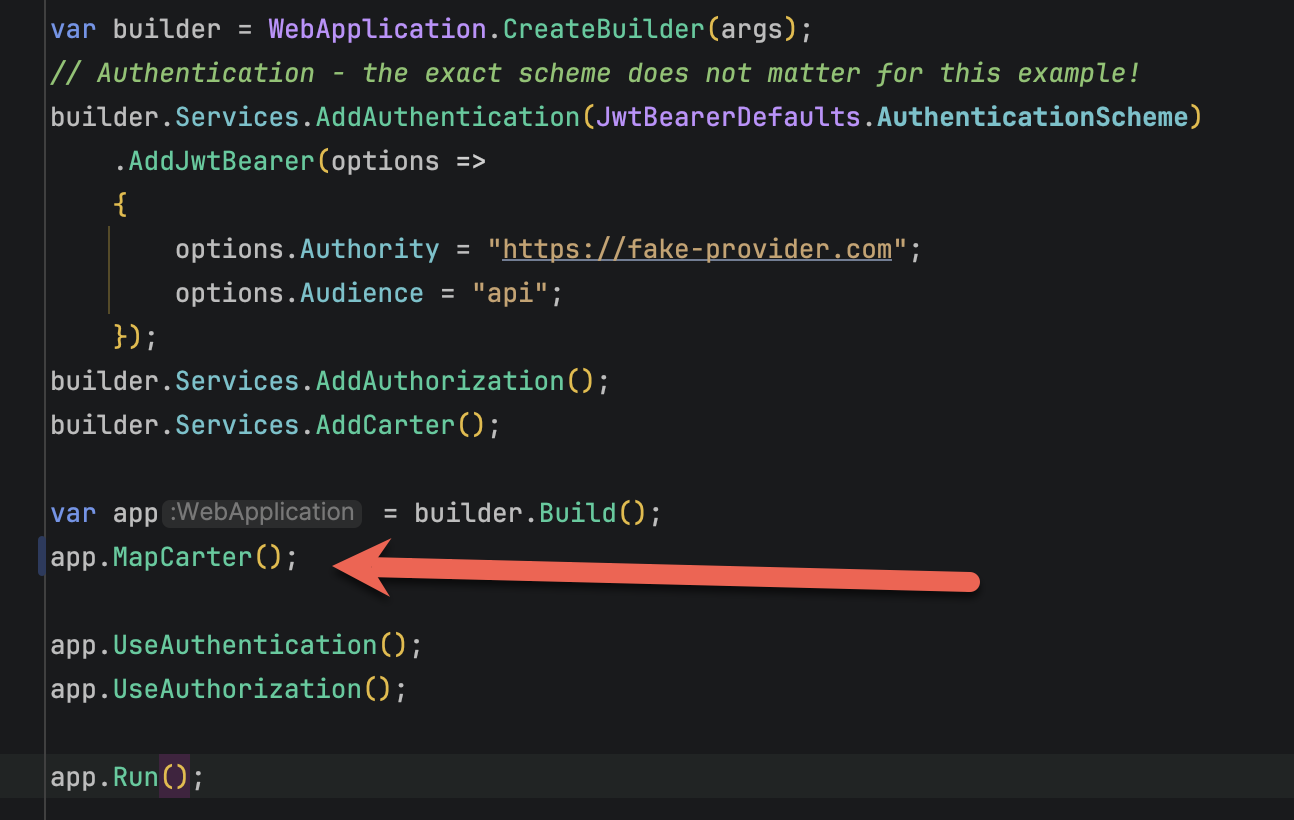Open the fake-provider.com URL link

696,249
